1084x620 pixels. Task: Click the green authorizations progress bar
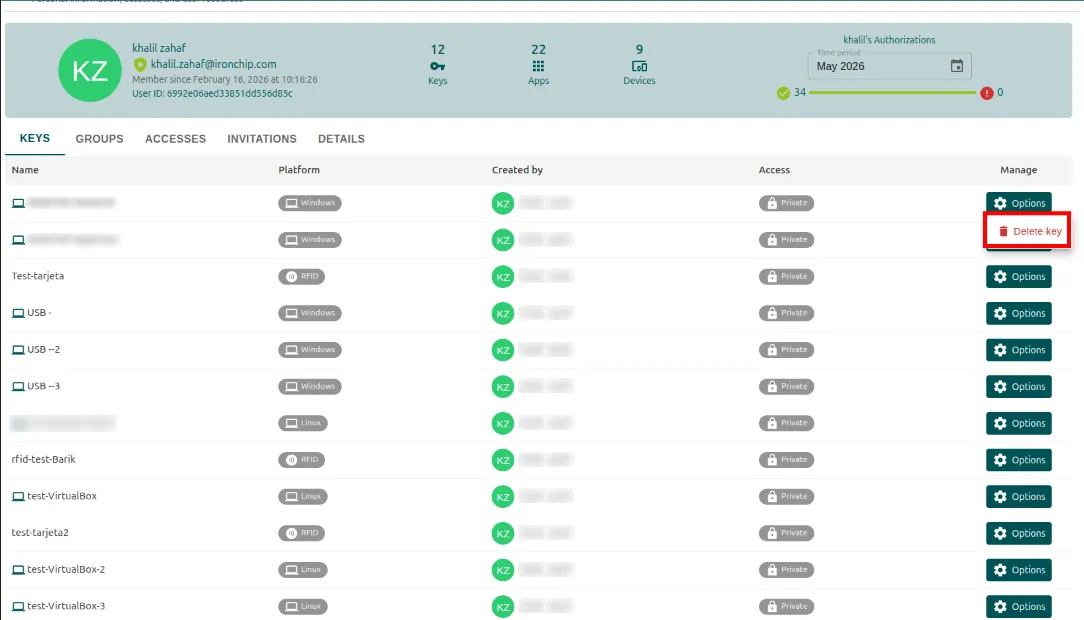pos(892,93)
